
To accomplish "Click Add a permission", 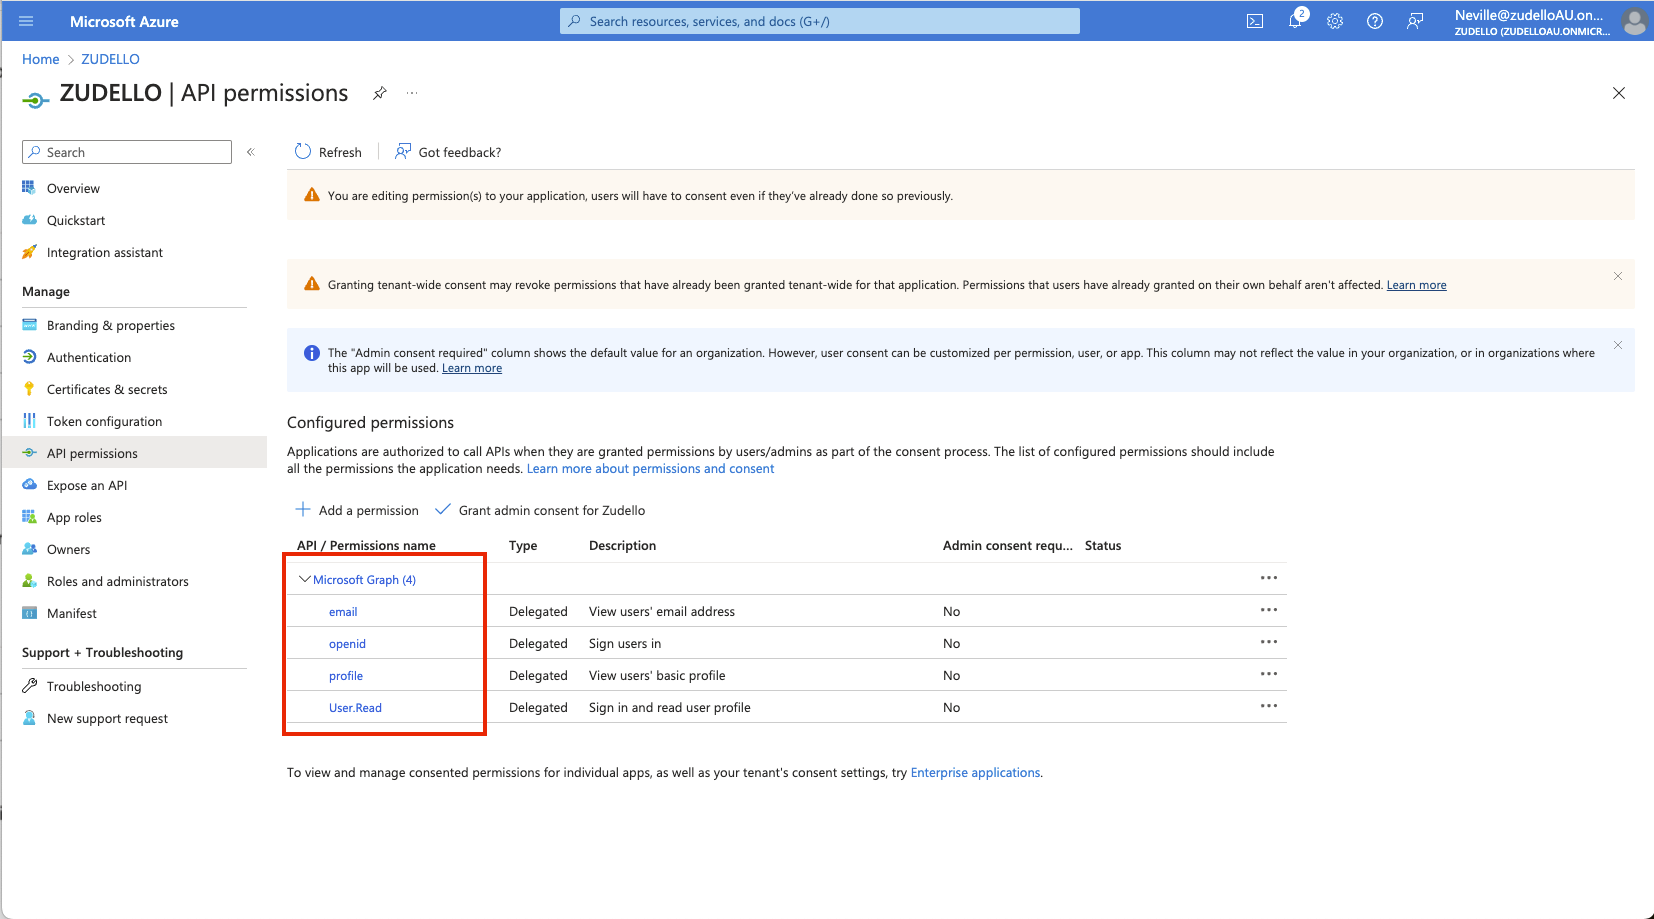I will point(357,510).
